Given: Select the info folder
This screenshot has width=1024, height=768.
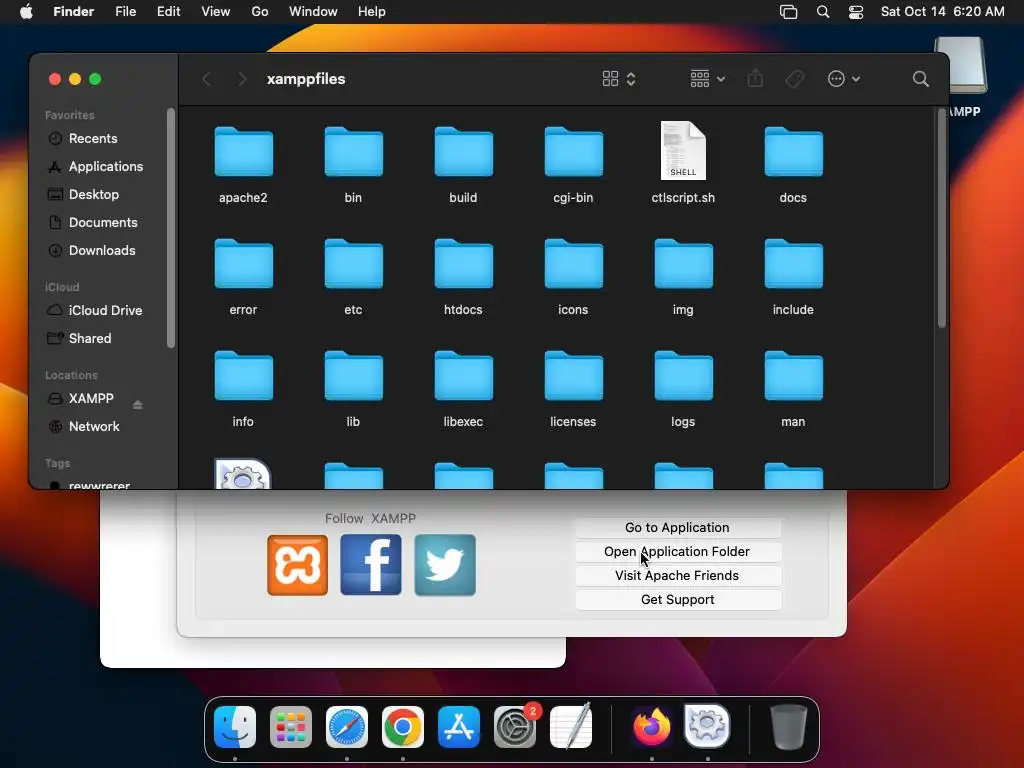Looking at the screenshot, I should point(243,376).
